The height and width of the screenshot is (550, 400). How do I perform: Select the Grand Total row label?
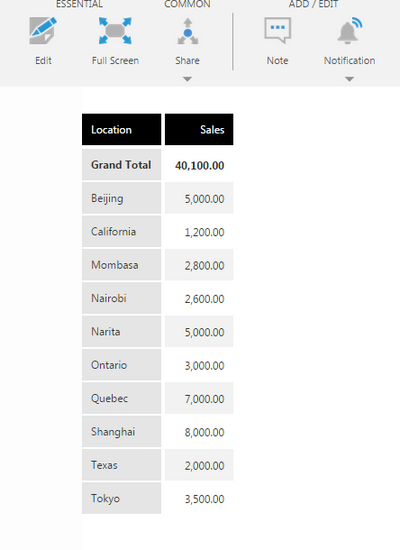[x=121, y=165]
